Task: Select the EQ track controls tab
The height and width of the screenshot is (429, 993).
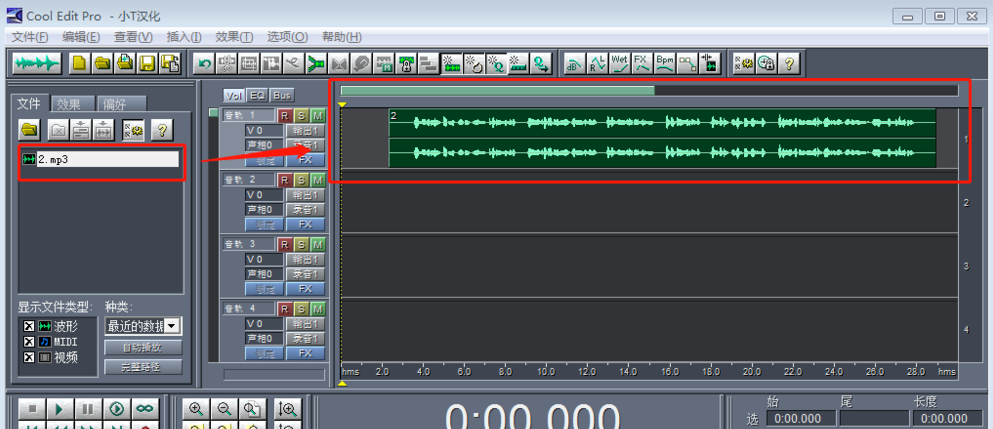Action: (x=257, y=96)
